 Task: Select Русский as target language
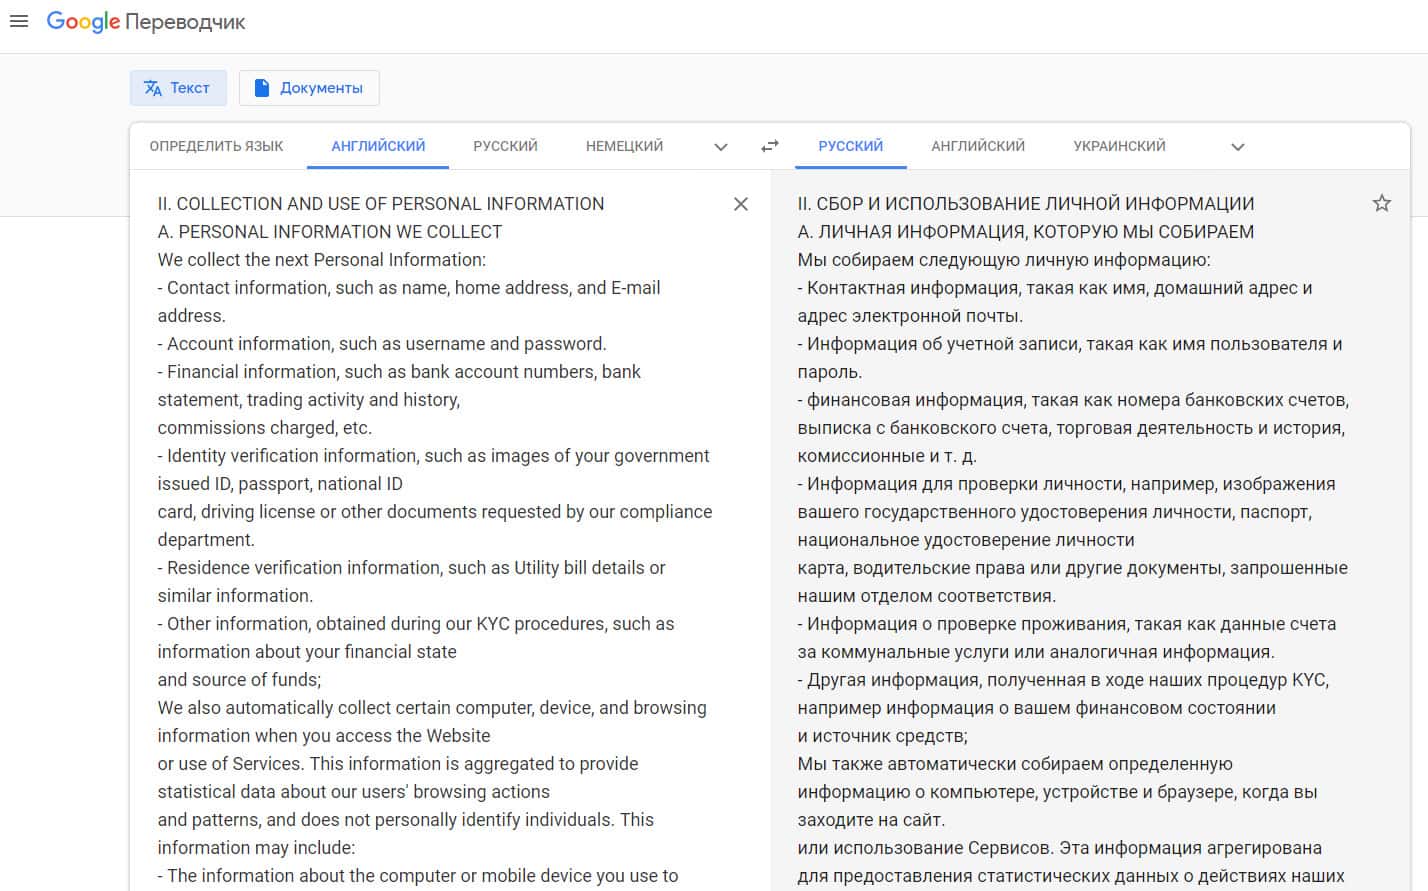click(x=850, y=146)
